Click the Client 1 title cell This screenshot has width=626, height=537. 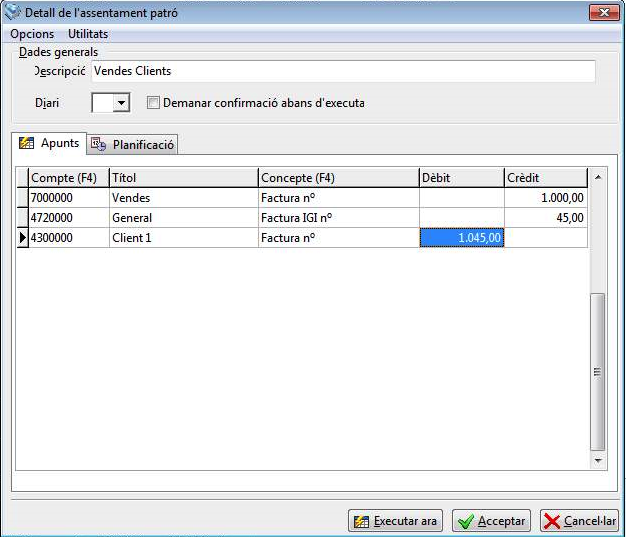[184, 238]
